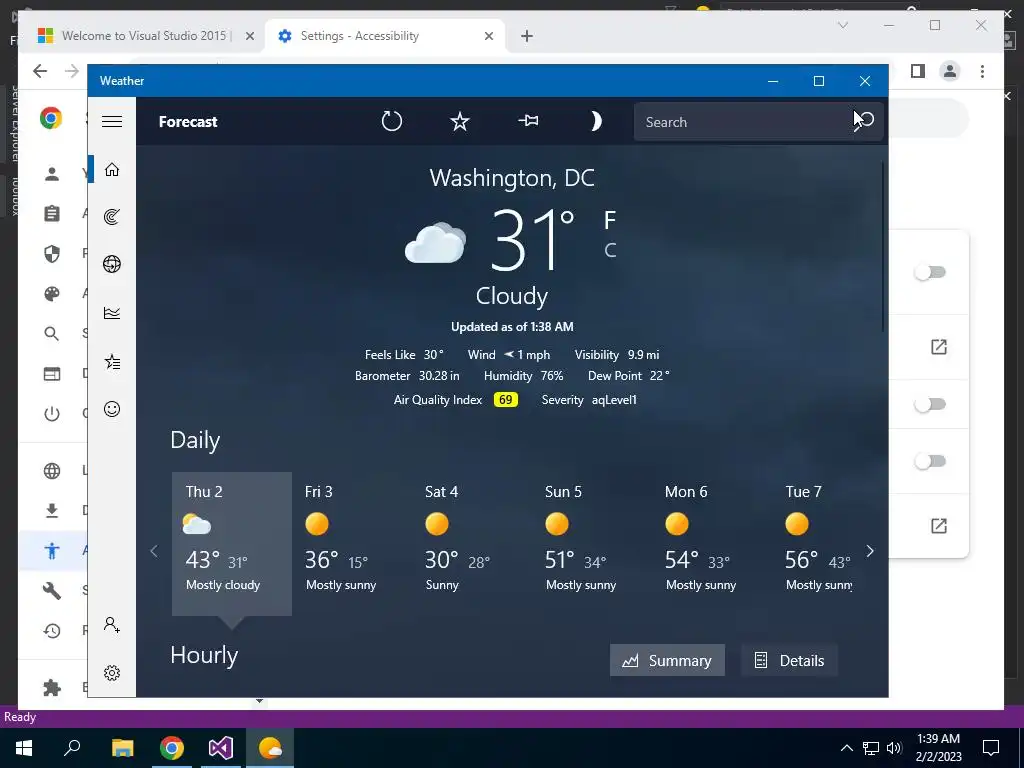Add Washington, DC to favorites star
Viewport: 1024px width, 768px height.
coord(460,121)
